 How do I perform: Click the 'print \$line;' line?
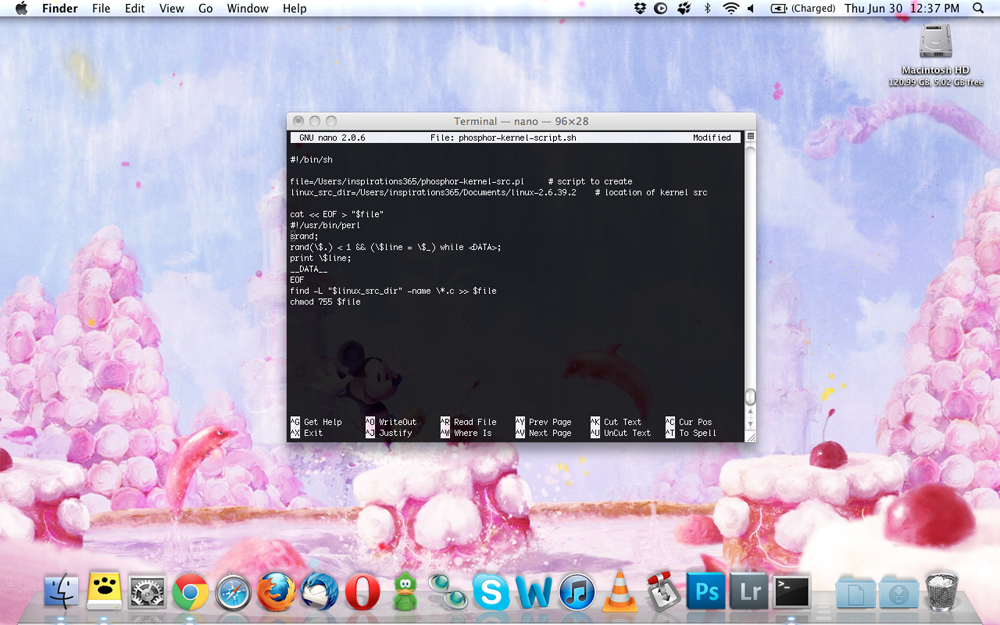[x=320, y=258]
